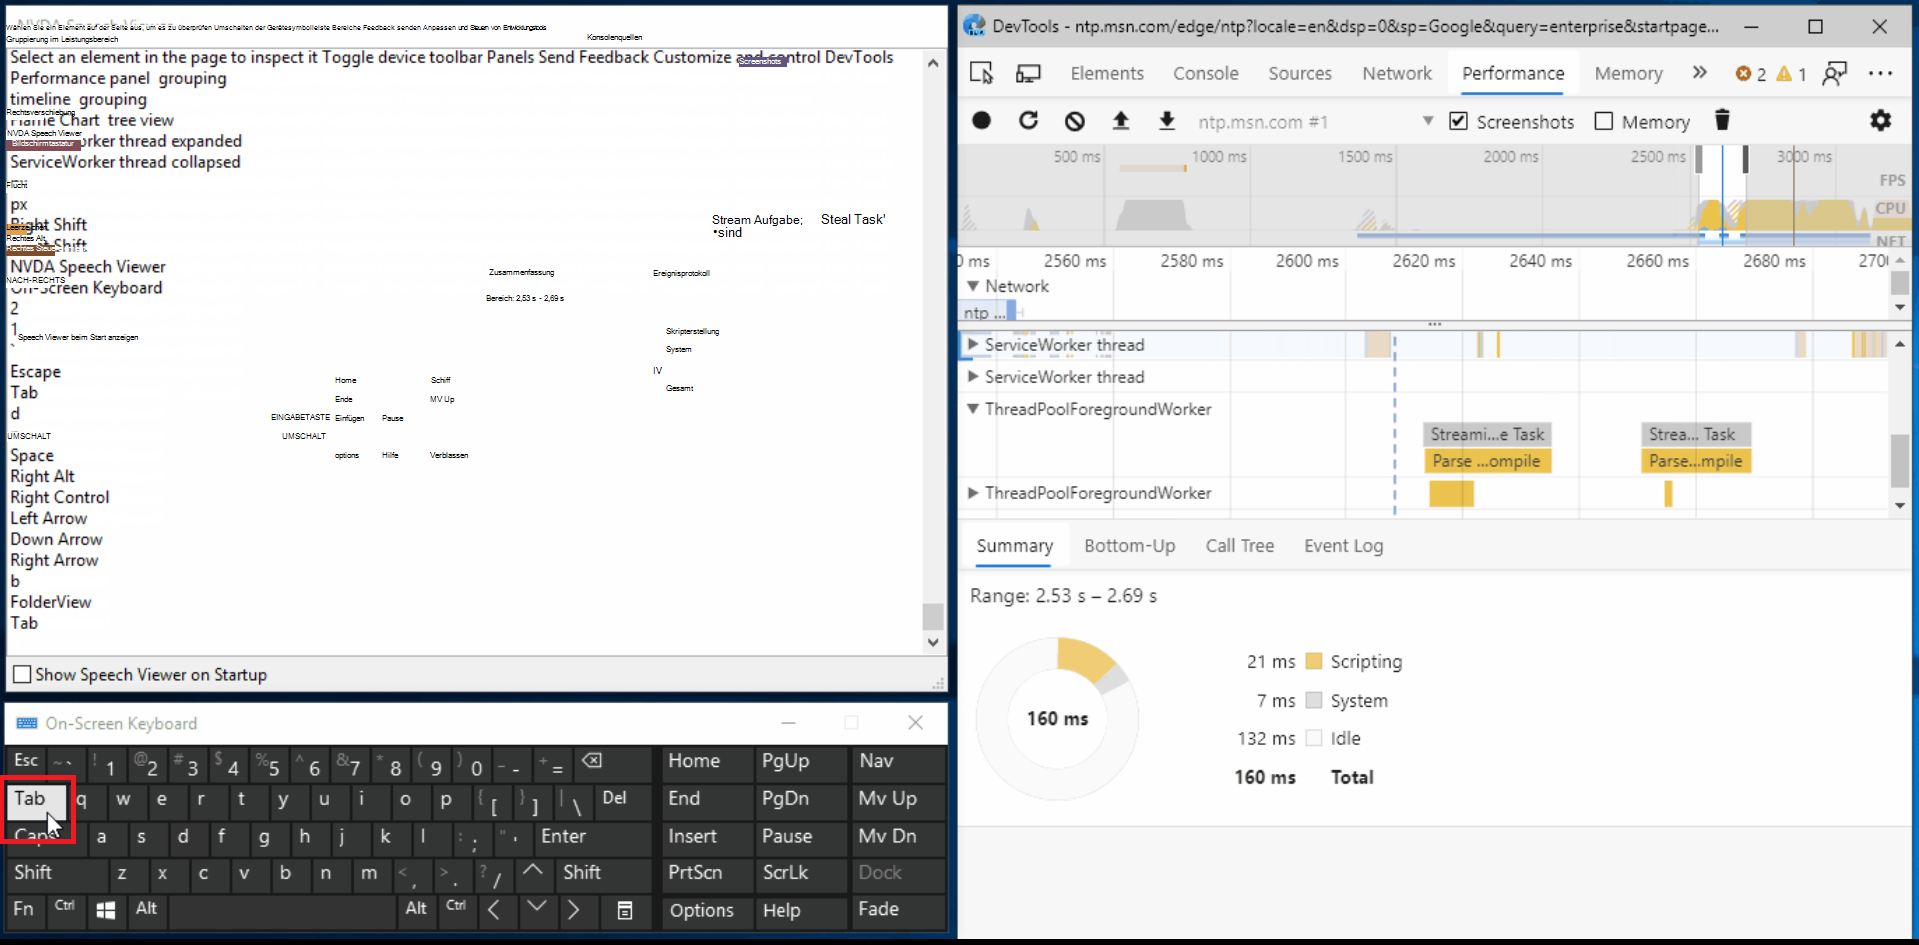Image resolution: width=1919 pixels, height=945 pixels.
Task: Toggle Show Speech Viewer on Startup
Action: point(21,674)
